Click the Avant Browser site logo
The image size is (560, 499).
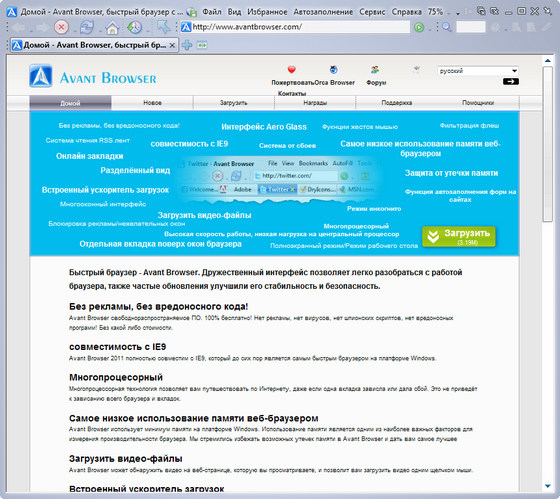[93, 77]
